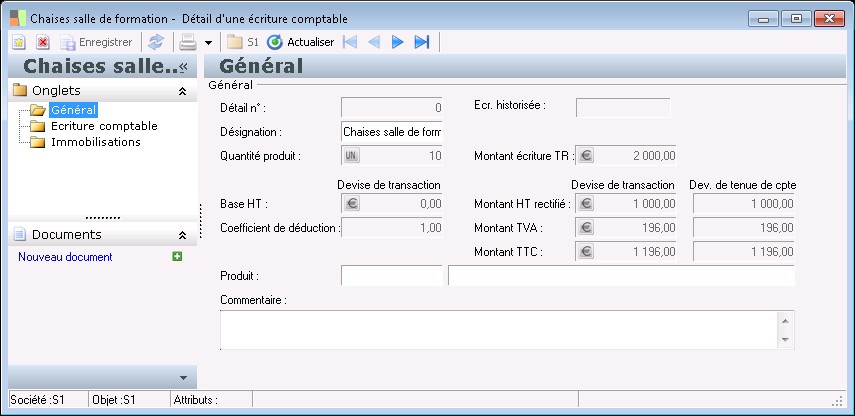Image resolution: width=855 pixels, height=416 pixels.
Task: Select the Général tree item
Action: (73, 110)
